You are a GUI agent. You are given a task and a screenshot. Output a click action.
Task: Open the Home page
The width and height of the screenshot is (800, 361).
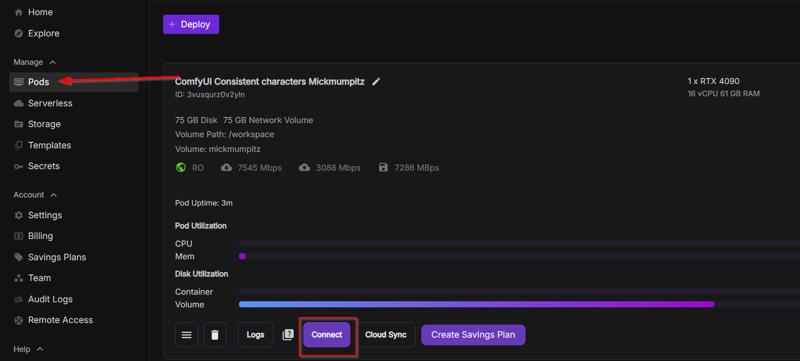click(x=40, y=12)
